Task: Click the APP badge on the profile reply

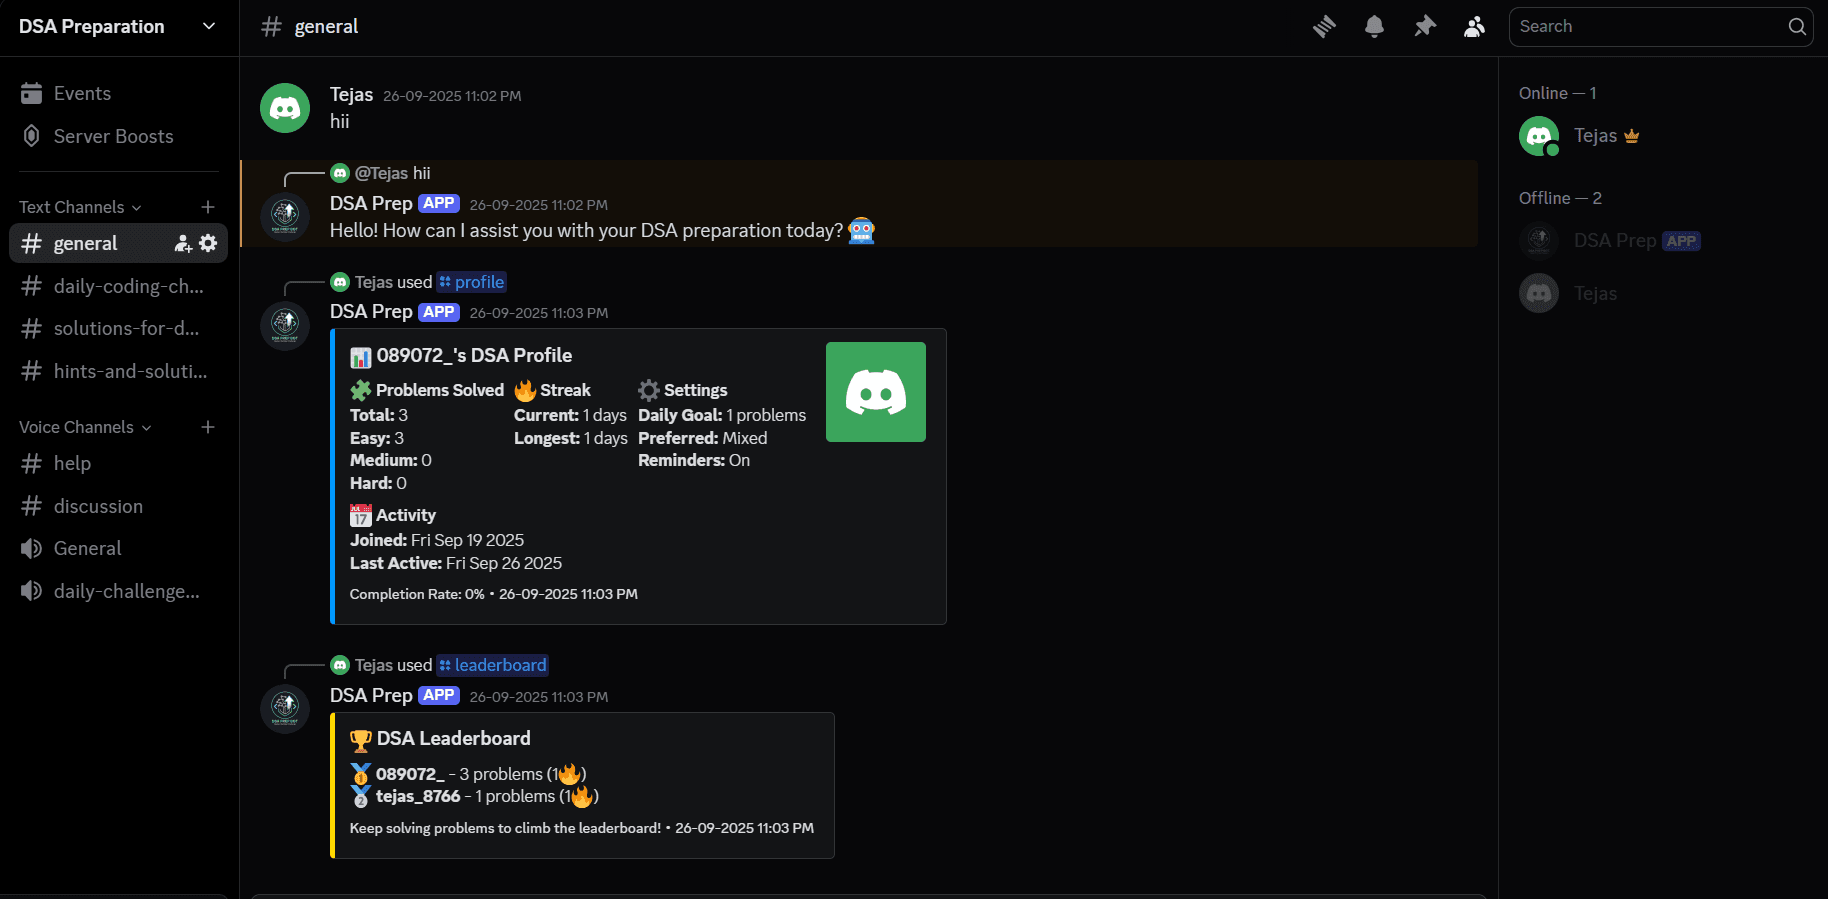Action: coord(439,312)
